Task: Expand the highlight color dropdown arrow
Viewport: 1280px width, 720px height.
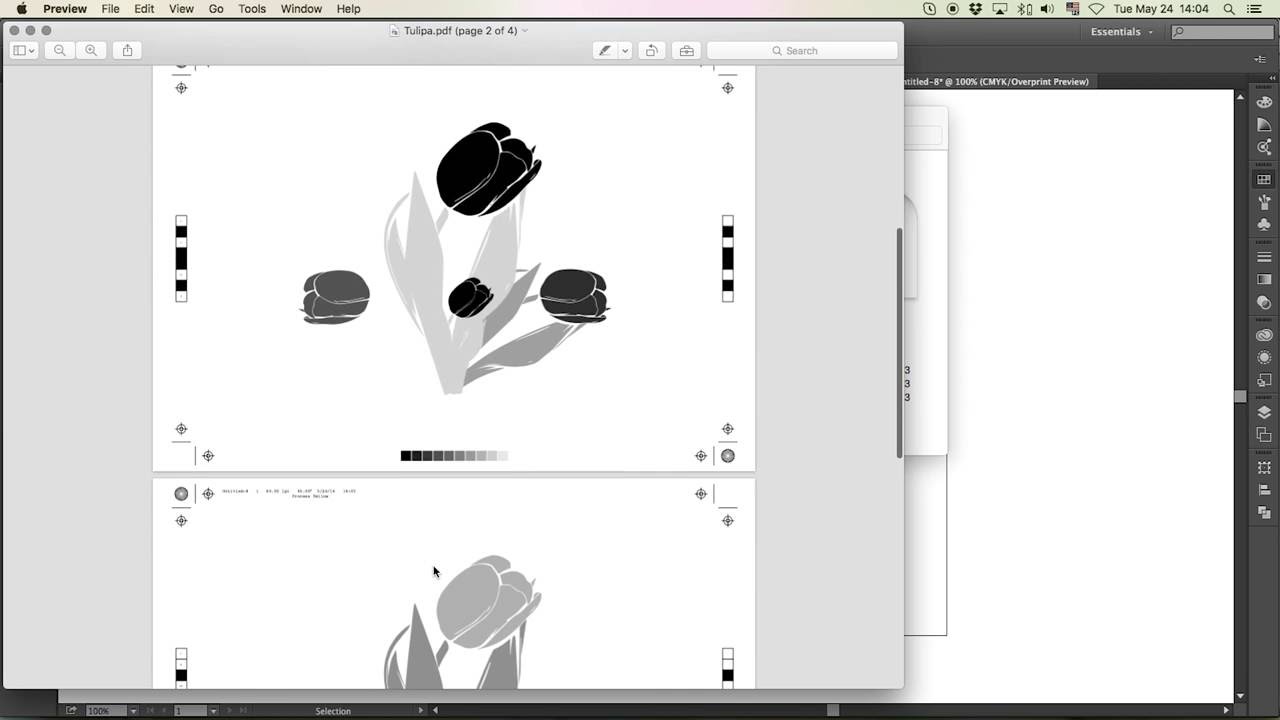Action: 625,50
